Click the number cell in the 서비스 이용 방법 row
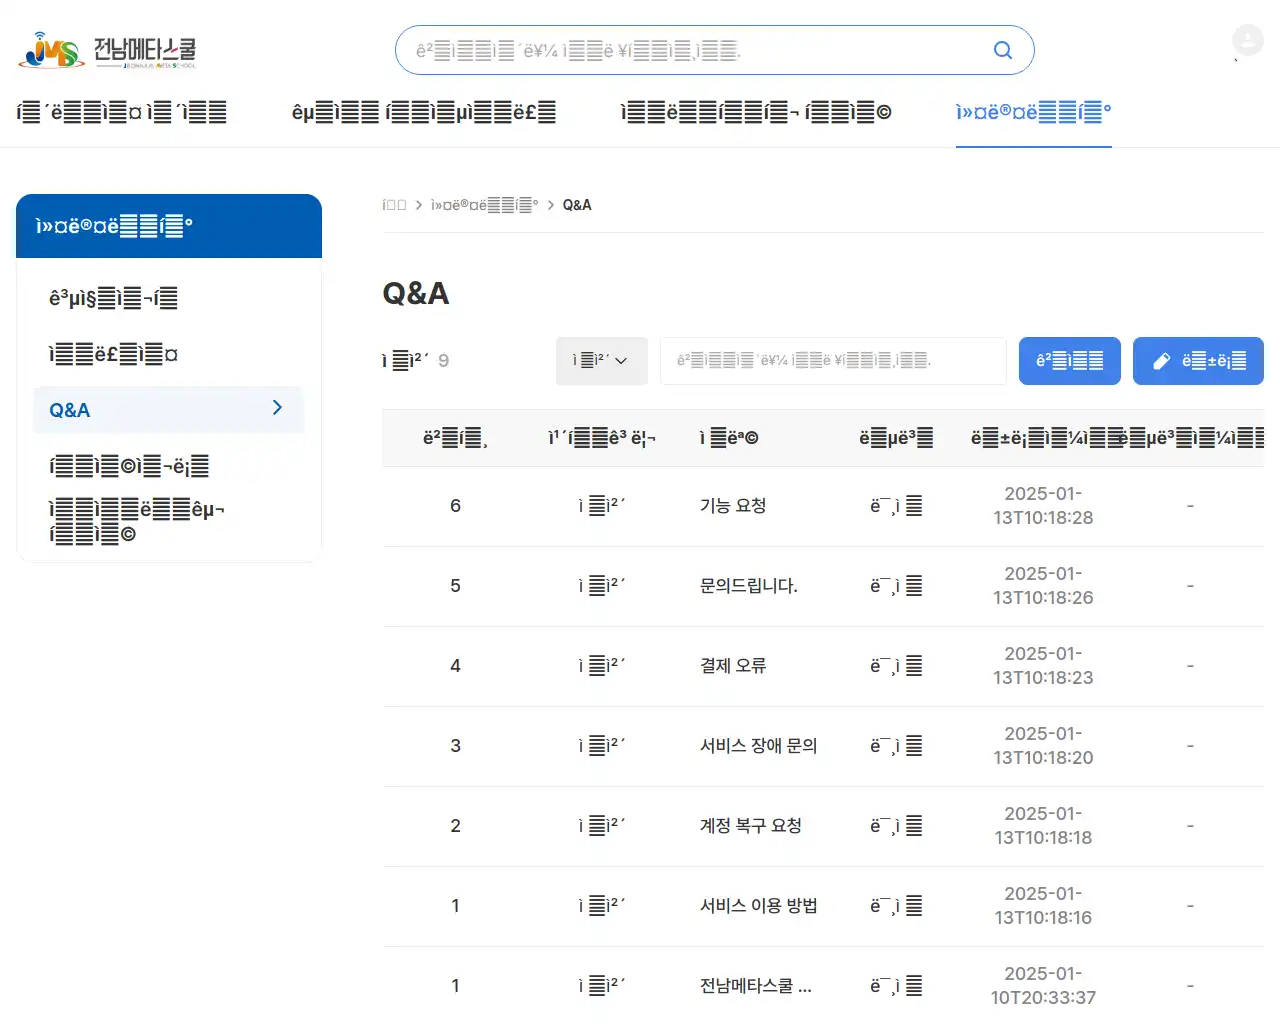 coord(455,906)
